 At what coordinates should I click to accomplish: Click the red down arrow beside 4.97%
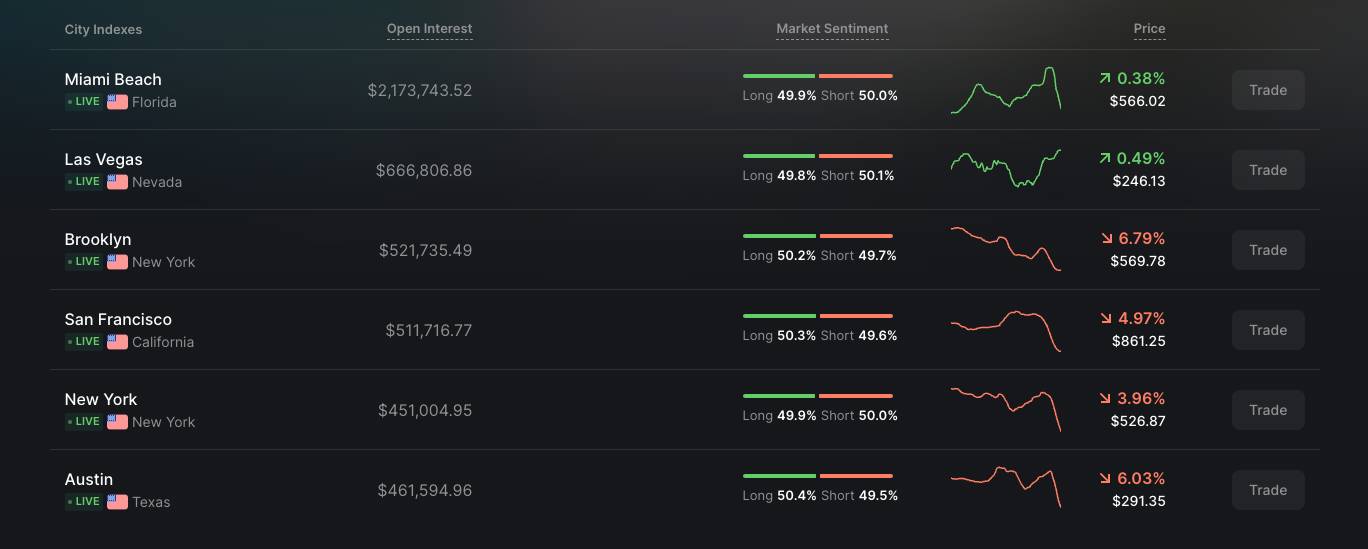point(1106,318)
